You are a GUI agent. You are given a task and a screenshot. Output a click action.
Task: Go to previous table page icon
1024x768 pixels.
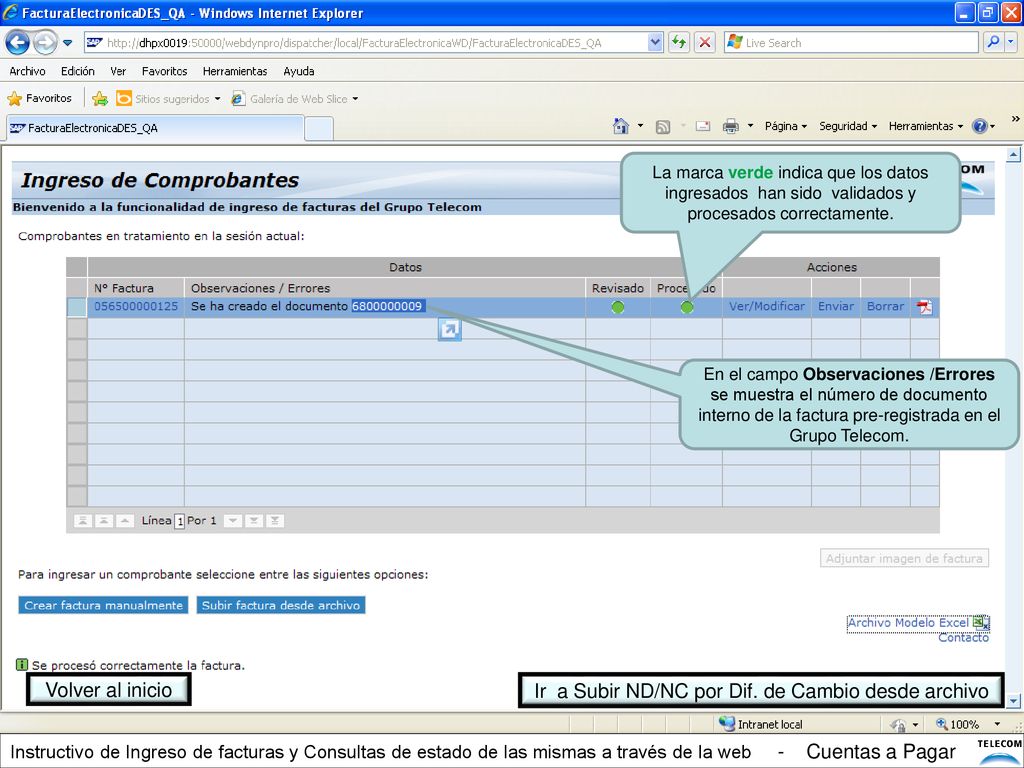pos(104,520)
